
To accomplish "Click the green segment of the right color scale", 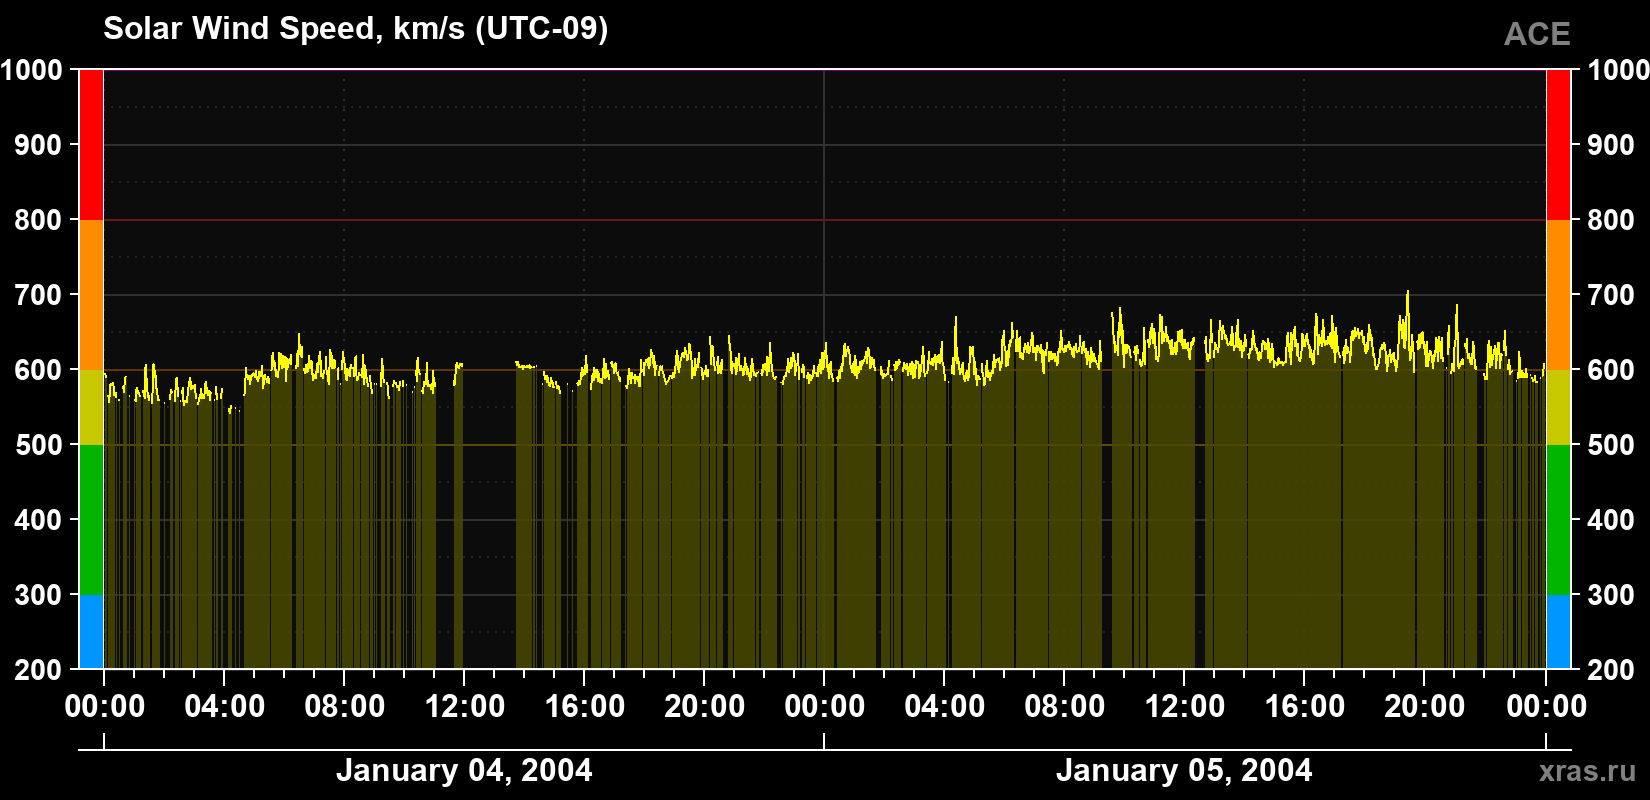I will pyautogui.click(x=1558, y=520).
